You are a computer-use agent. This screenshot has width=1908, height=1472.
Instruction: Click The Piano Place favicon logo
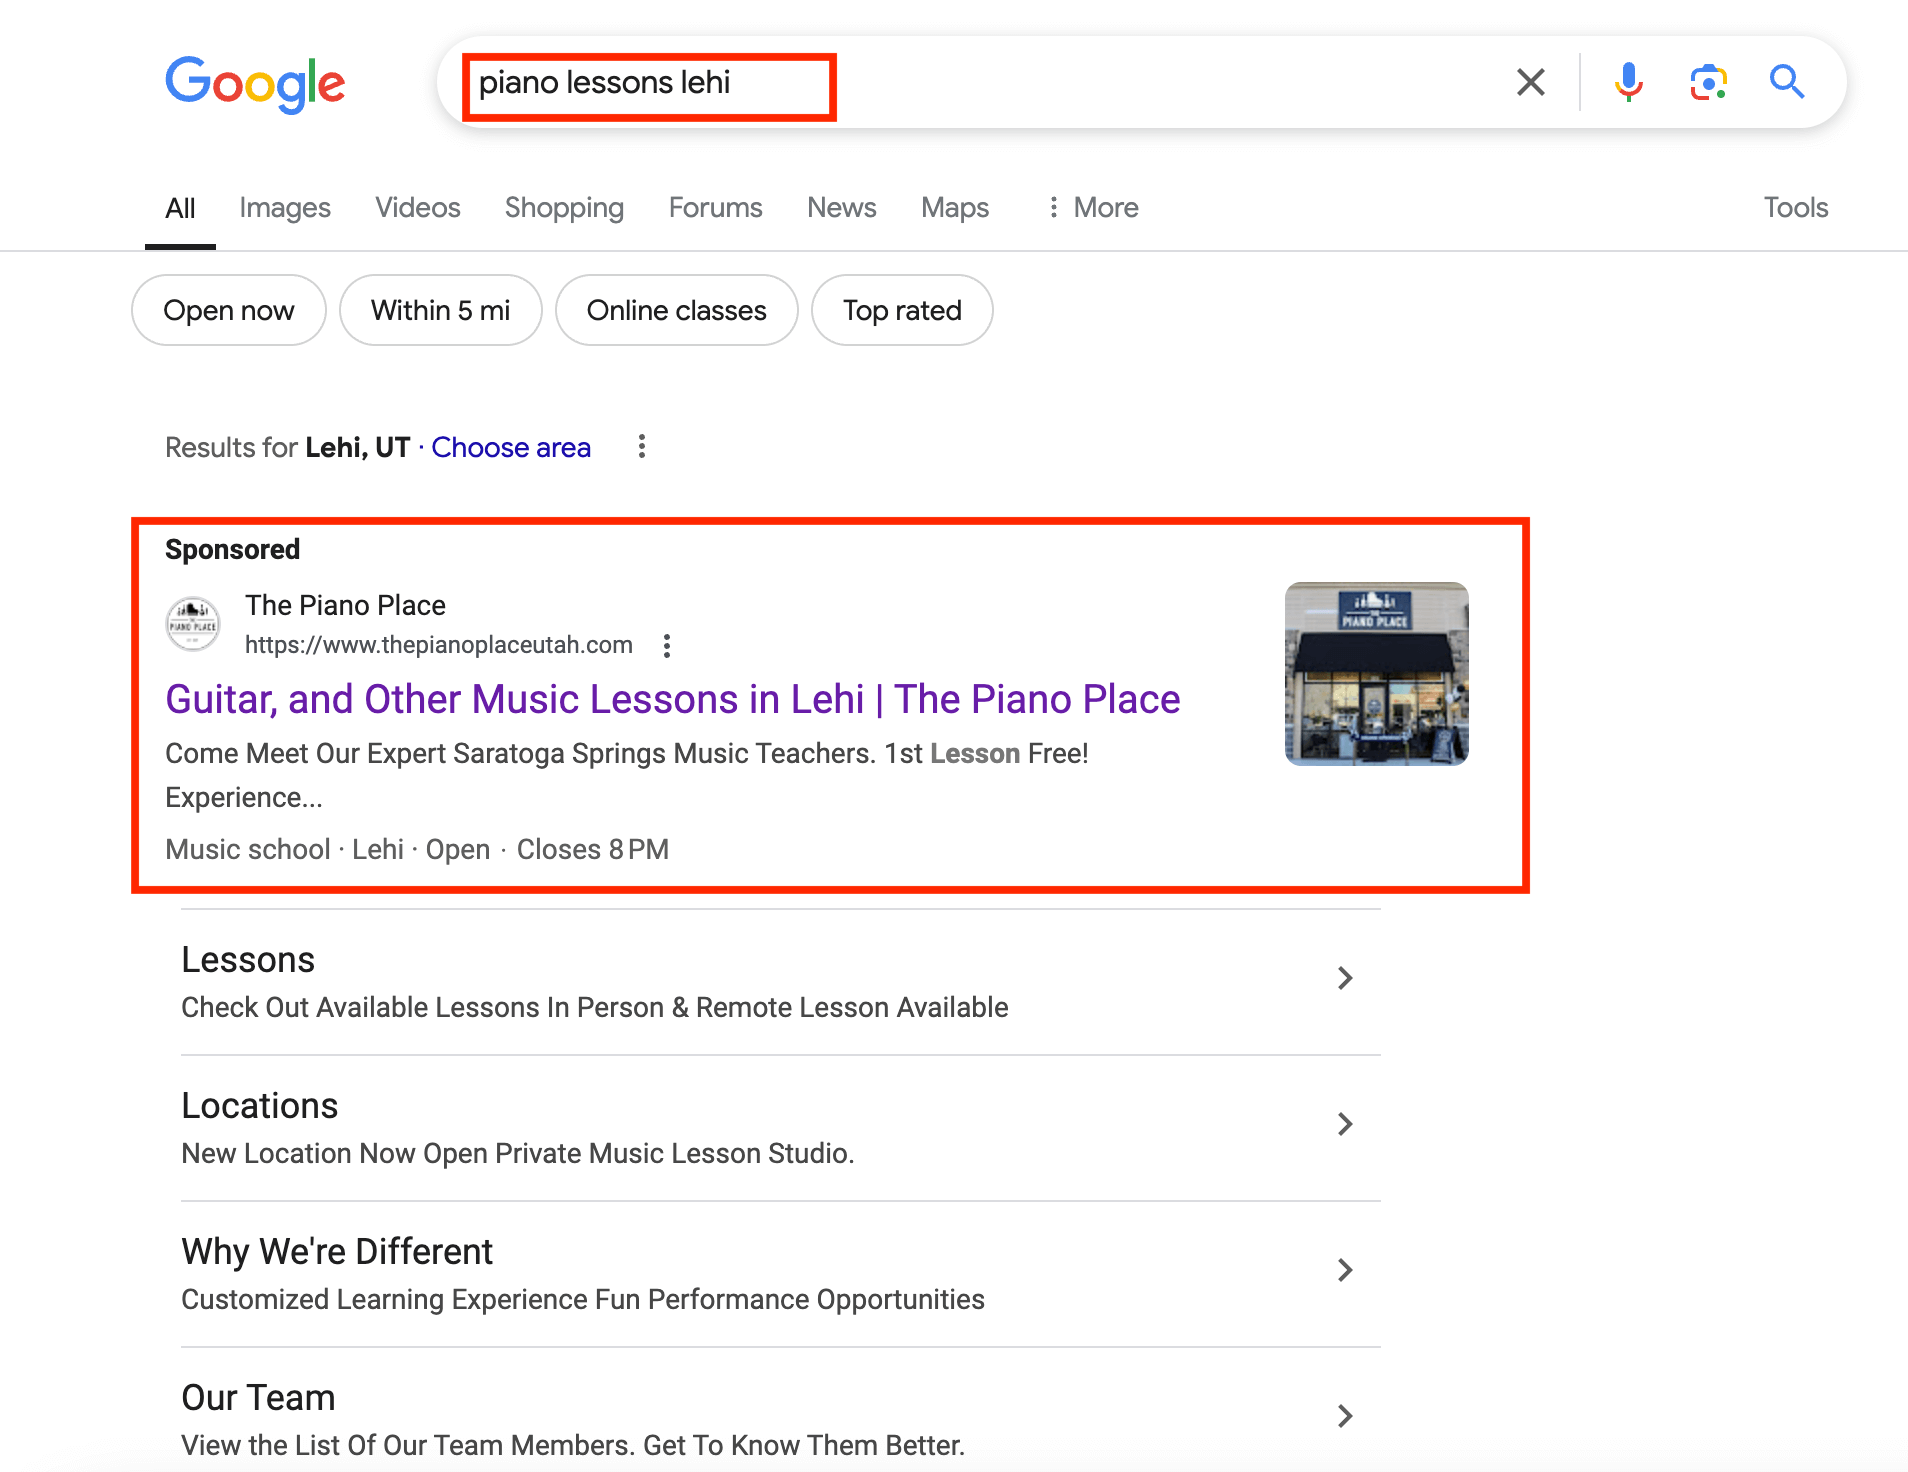(x=193, y=624)
